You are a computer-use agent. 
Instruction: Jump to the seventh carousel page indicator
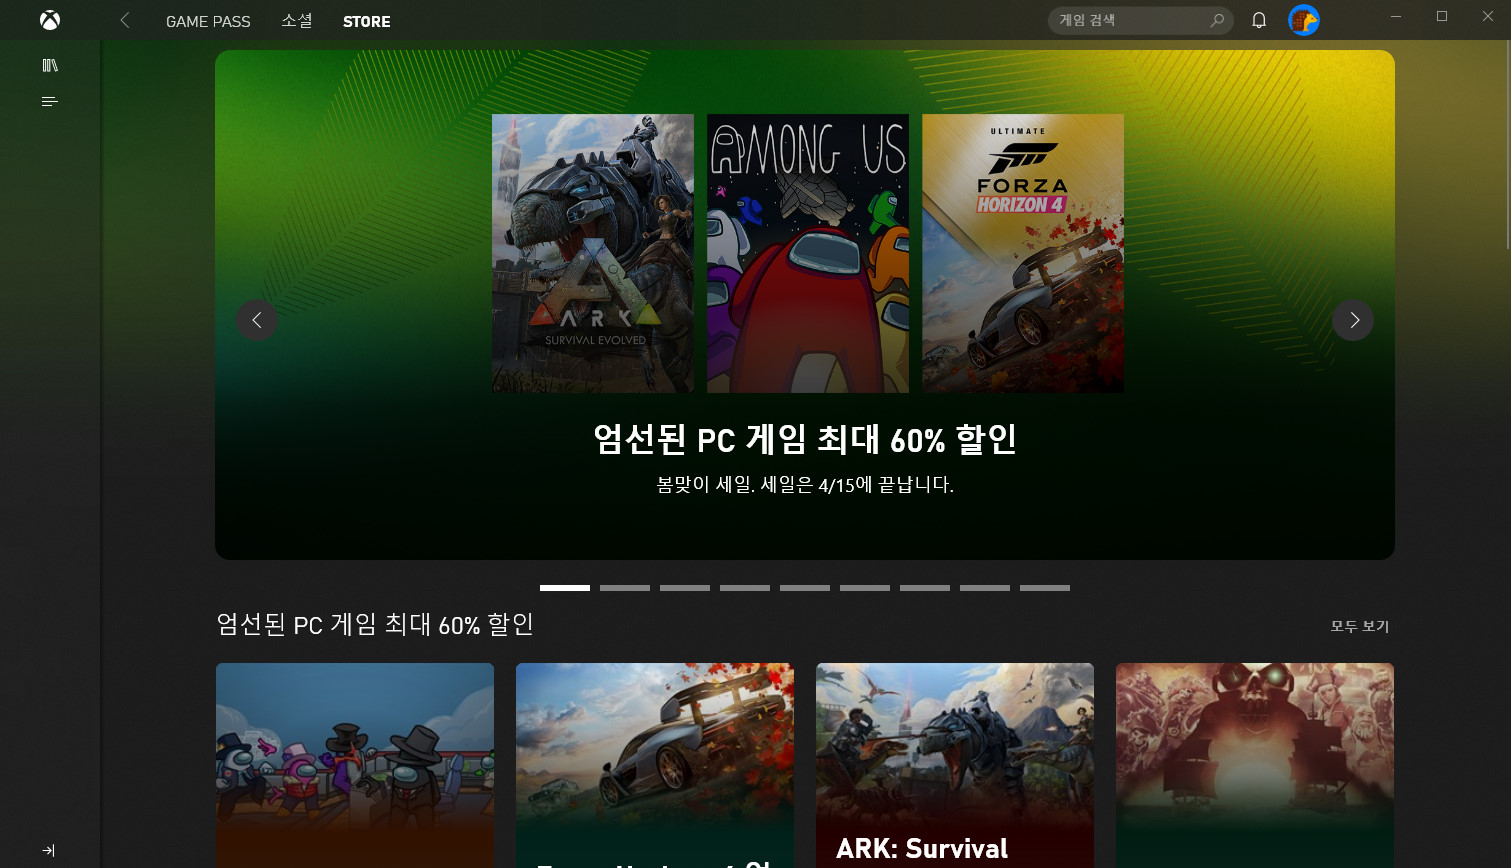coord(925,588)
